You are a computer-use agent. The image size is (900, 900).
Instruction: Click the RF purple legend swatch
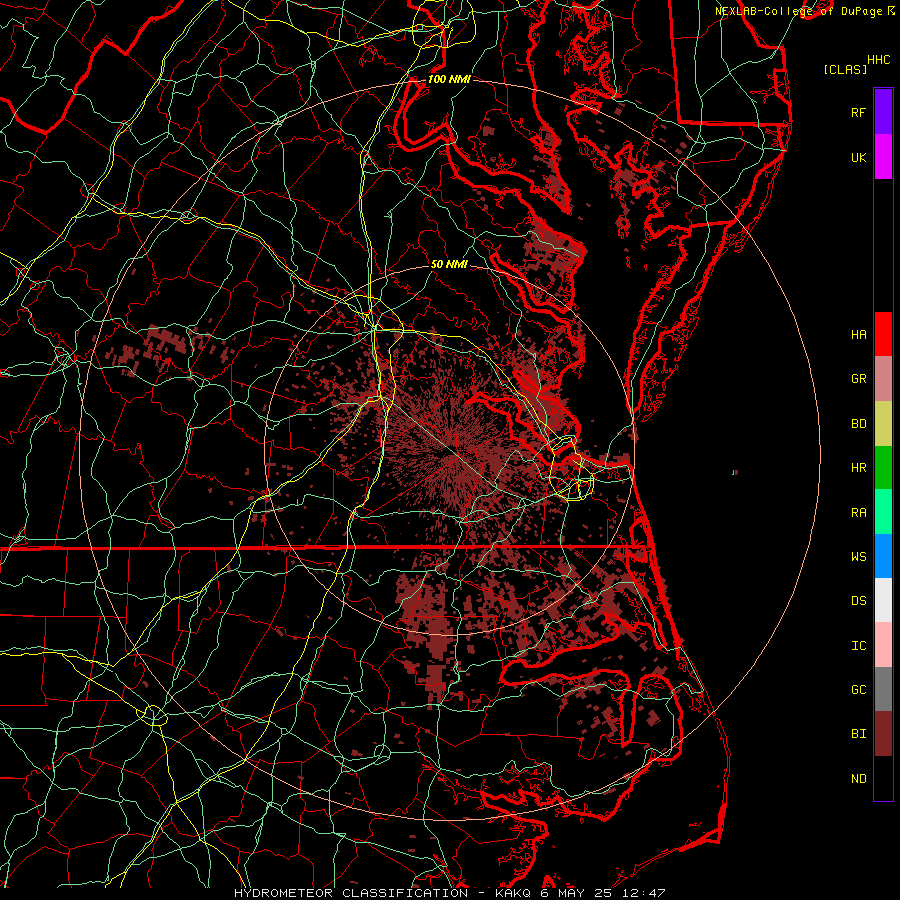[883, 112]
